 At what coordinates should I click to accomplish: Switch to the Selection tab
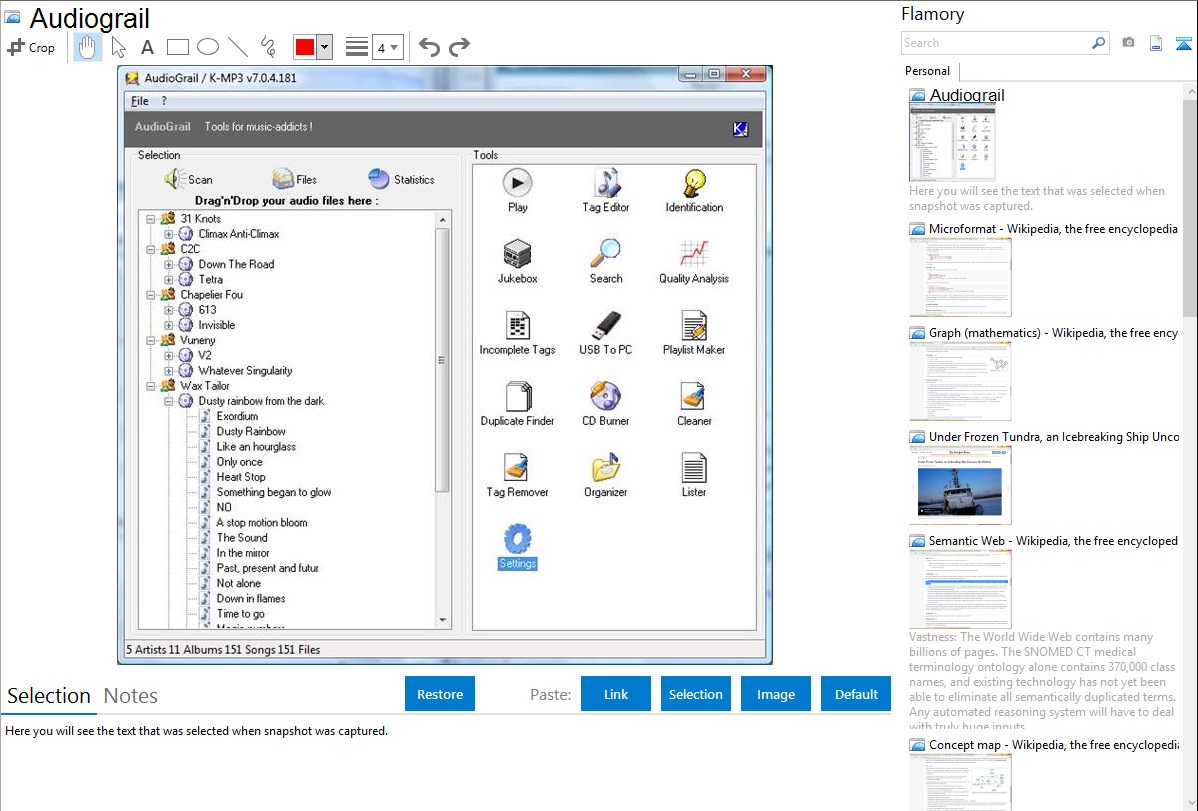click(x=49, y=696)
